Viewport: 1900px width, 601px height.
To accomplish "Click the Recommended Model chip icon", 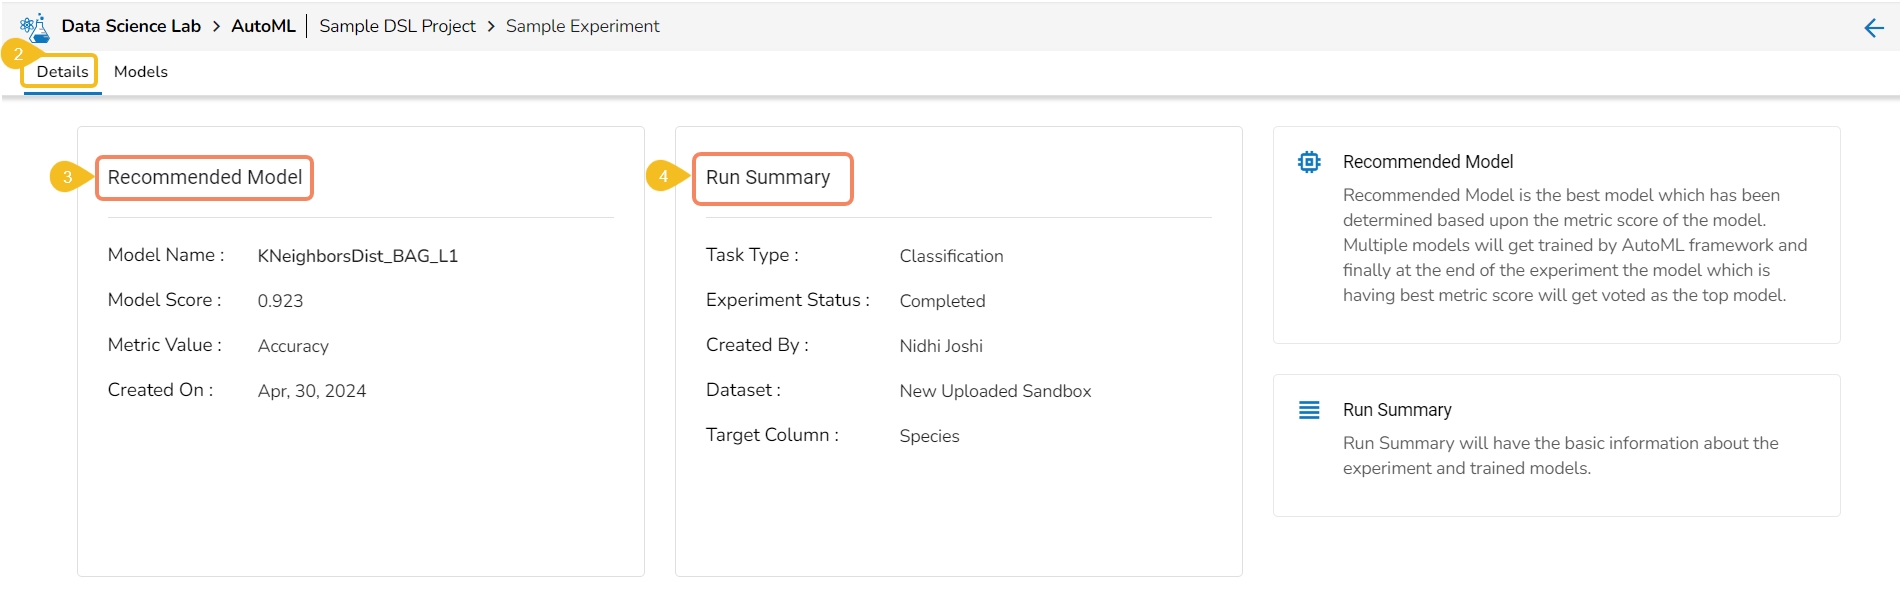I will pyautogui.click(x=1308, y=162).
